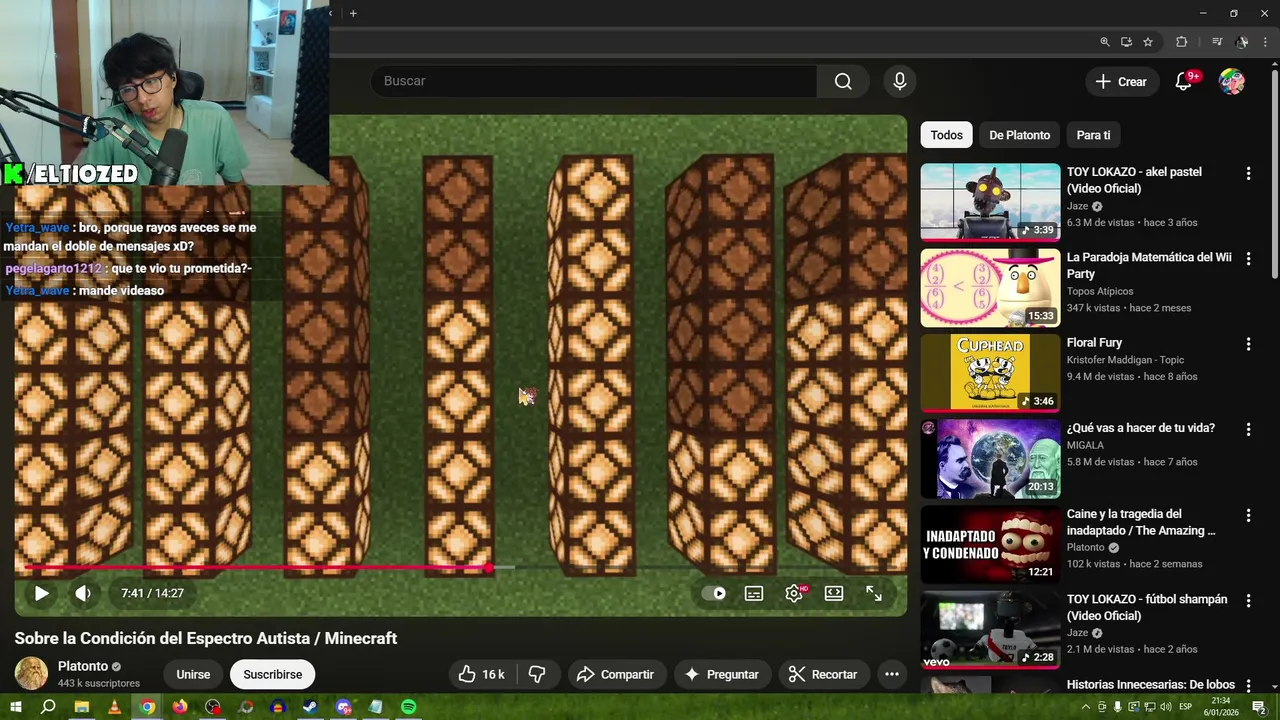Click Chrome zoom magnifier in address bar

tap(1104, 42)
